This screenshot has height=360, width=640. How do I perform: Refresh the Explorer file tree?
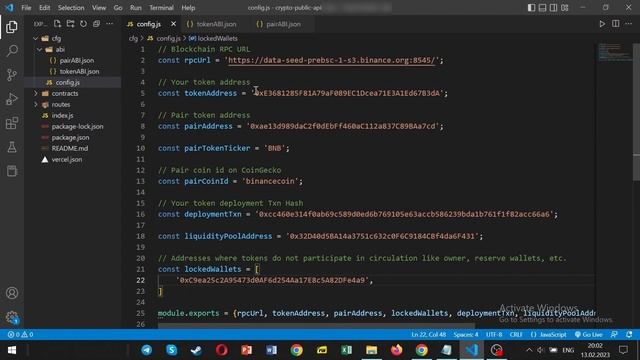tap(83, 24)
